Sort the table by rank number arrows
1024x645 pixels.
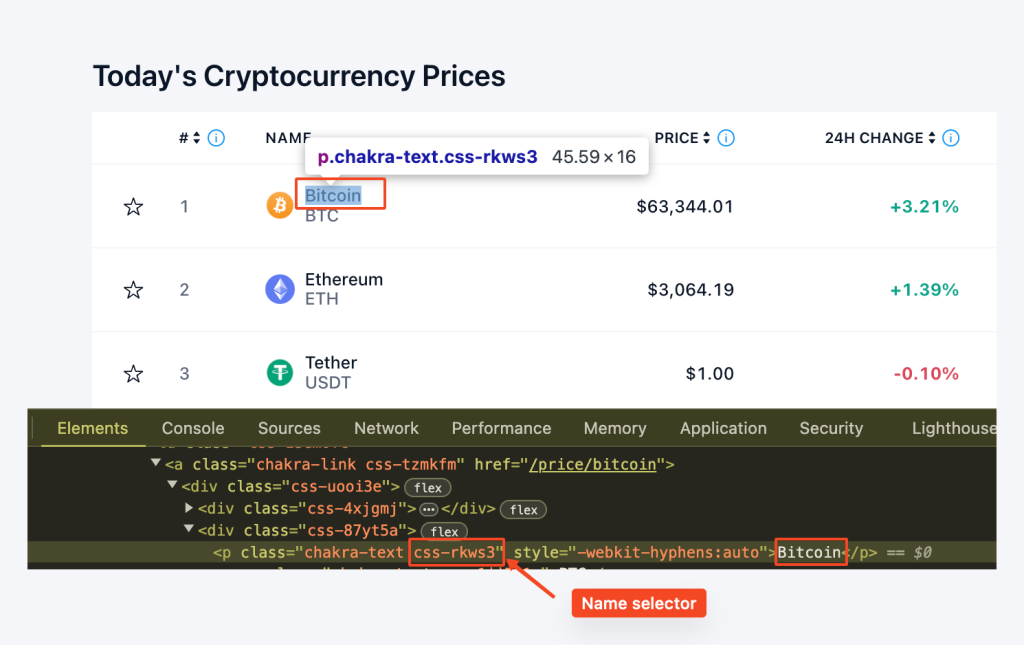[197, 138]
